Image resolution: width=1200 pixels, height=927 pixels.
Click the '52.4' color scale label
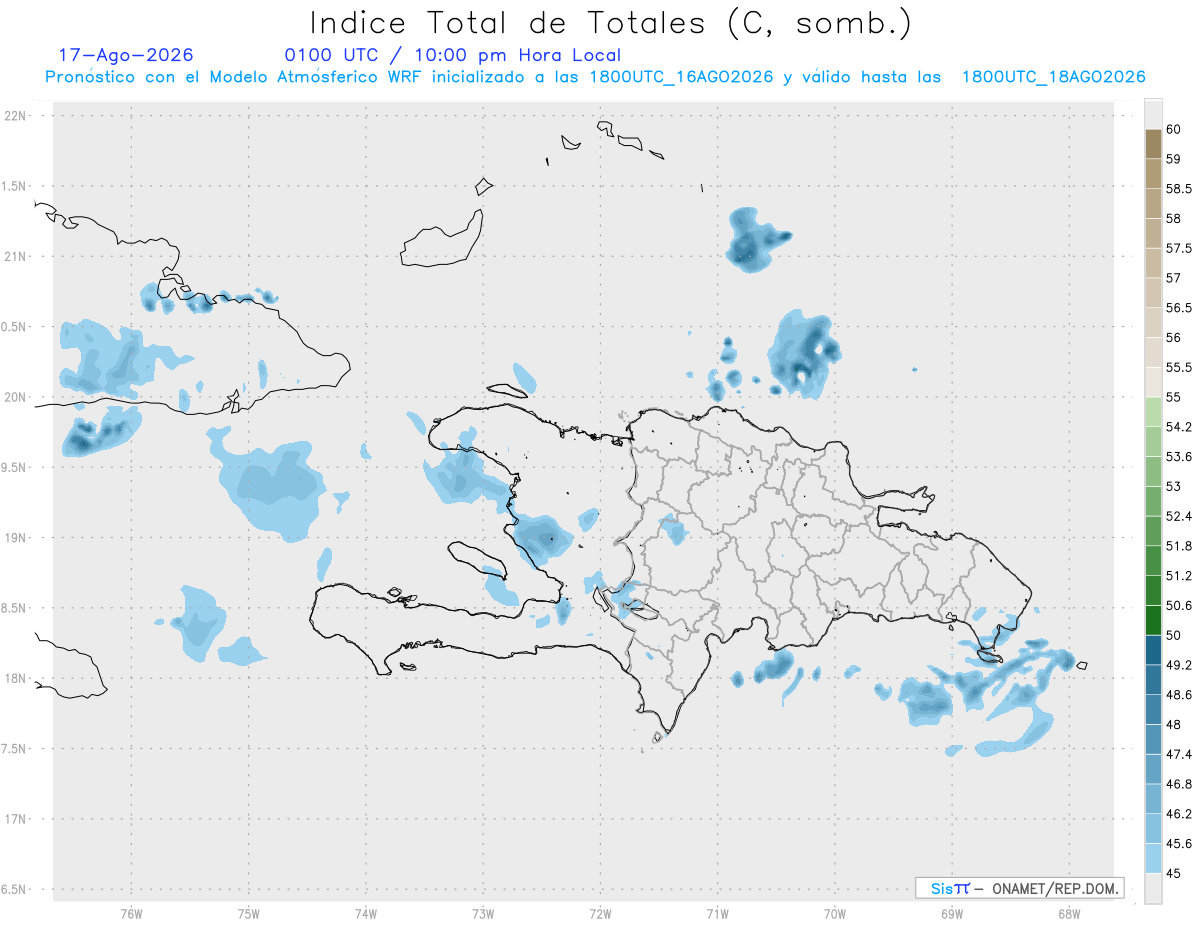tap(1179, 516)
